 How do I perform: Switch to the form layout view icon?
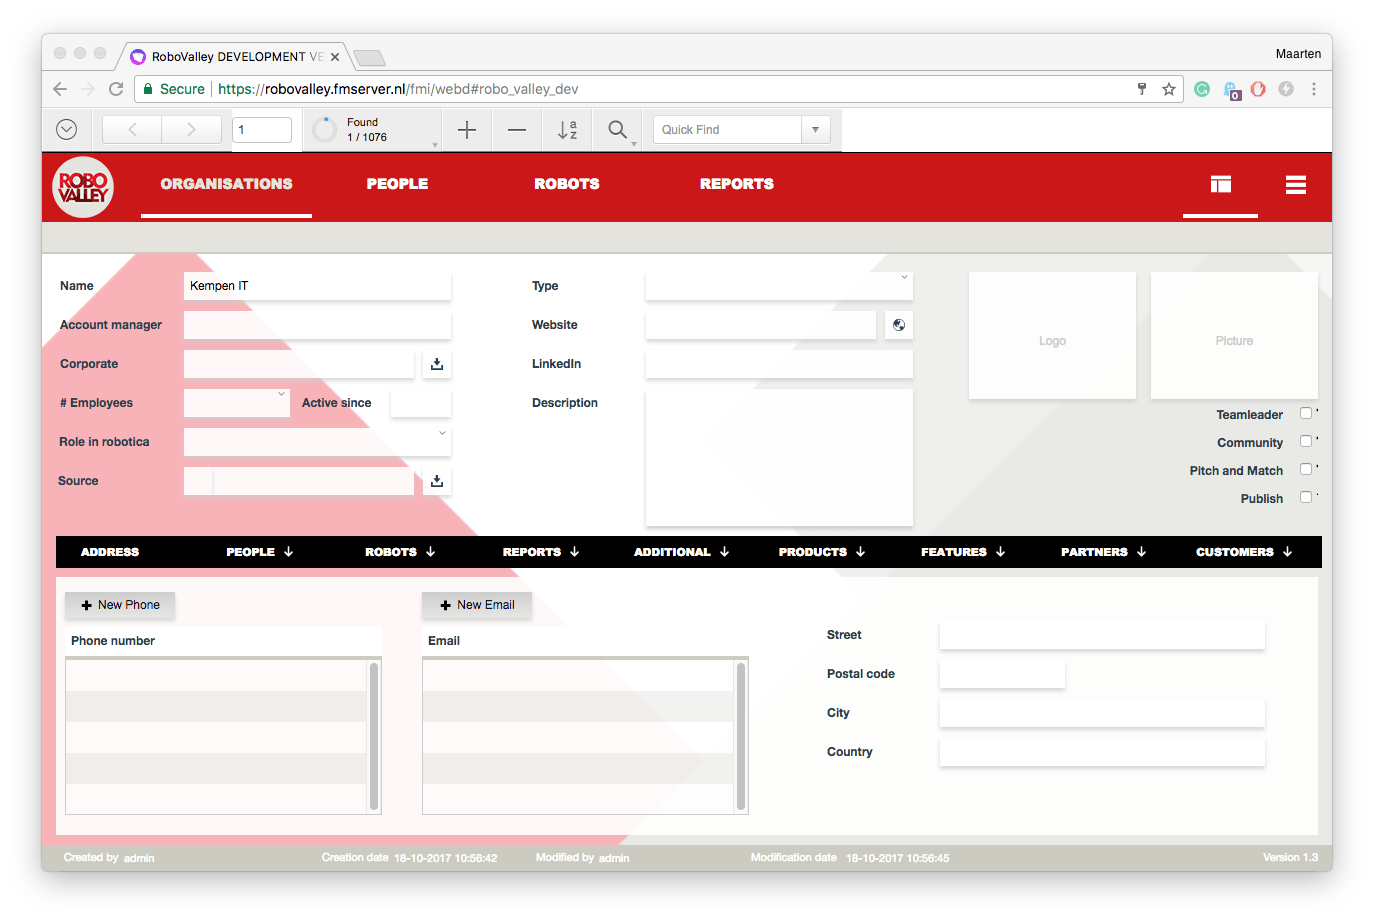[x=1221, y=184]
